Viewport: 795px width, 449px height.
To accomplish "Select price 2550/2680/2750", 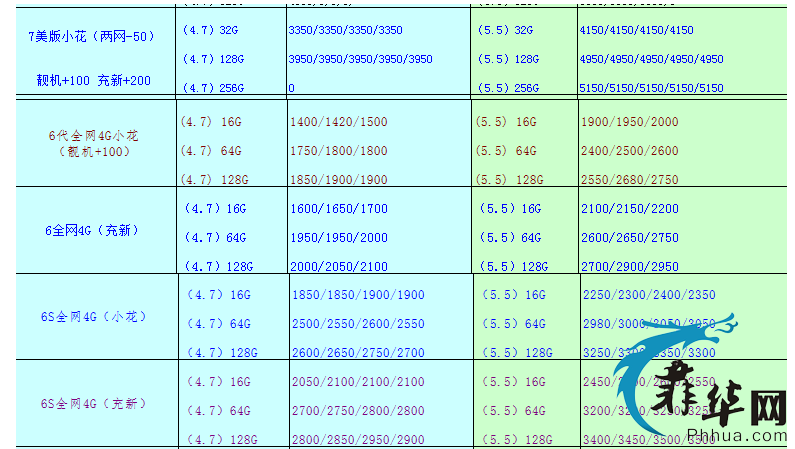I will 630,180.
